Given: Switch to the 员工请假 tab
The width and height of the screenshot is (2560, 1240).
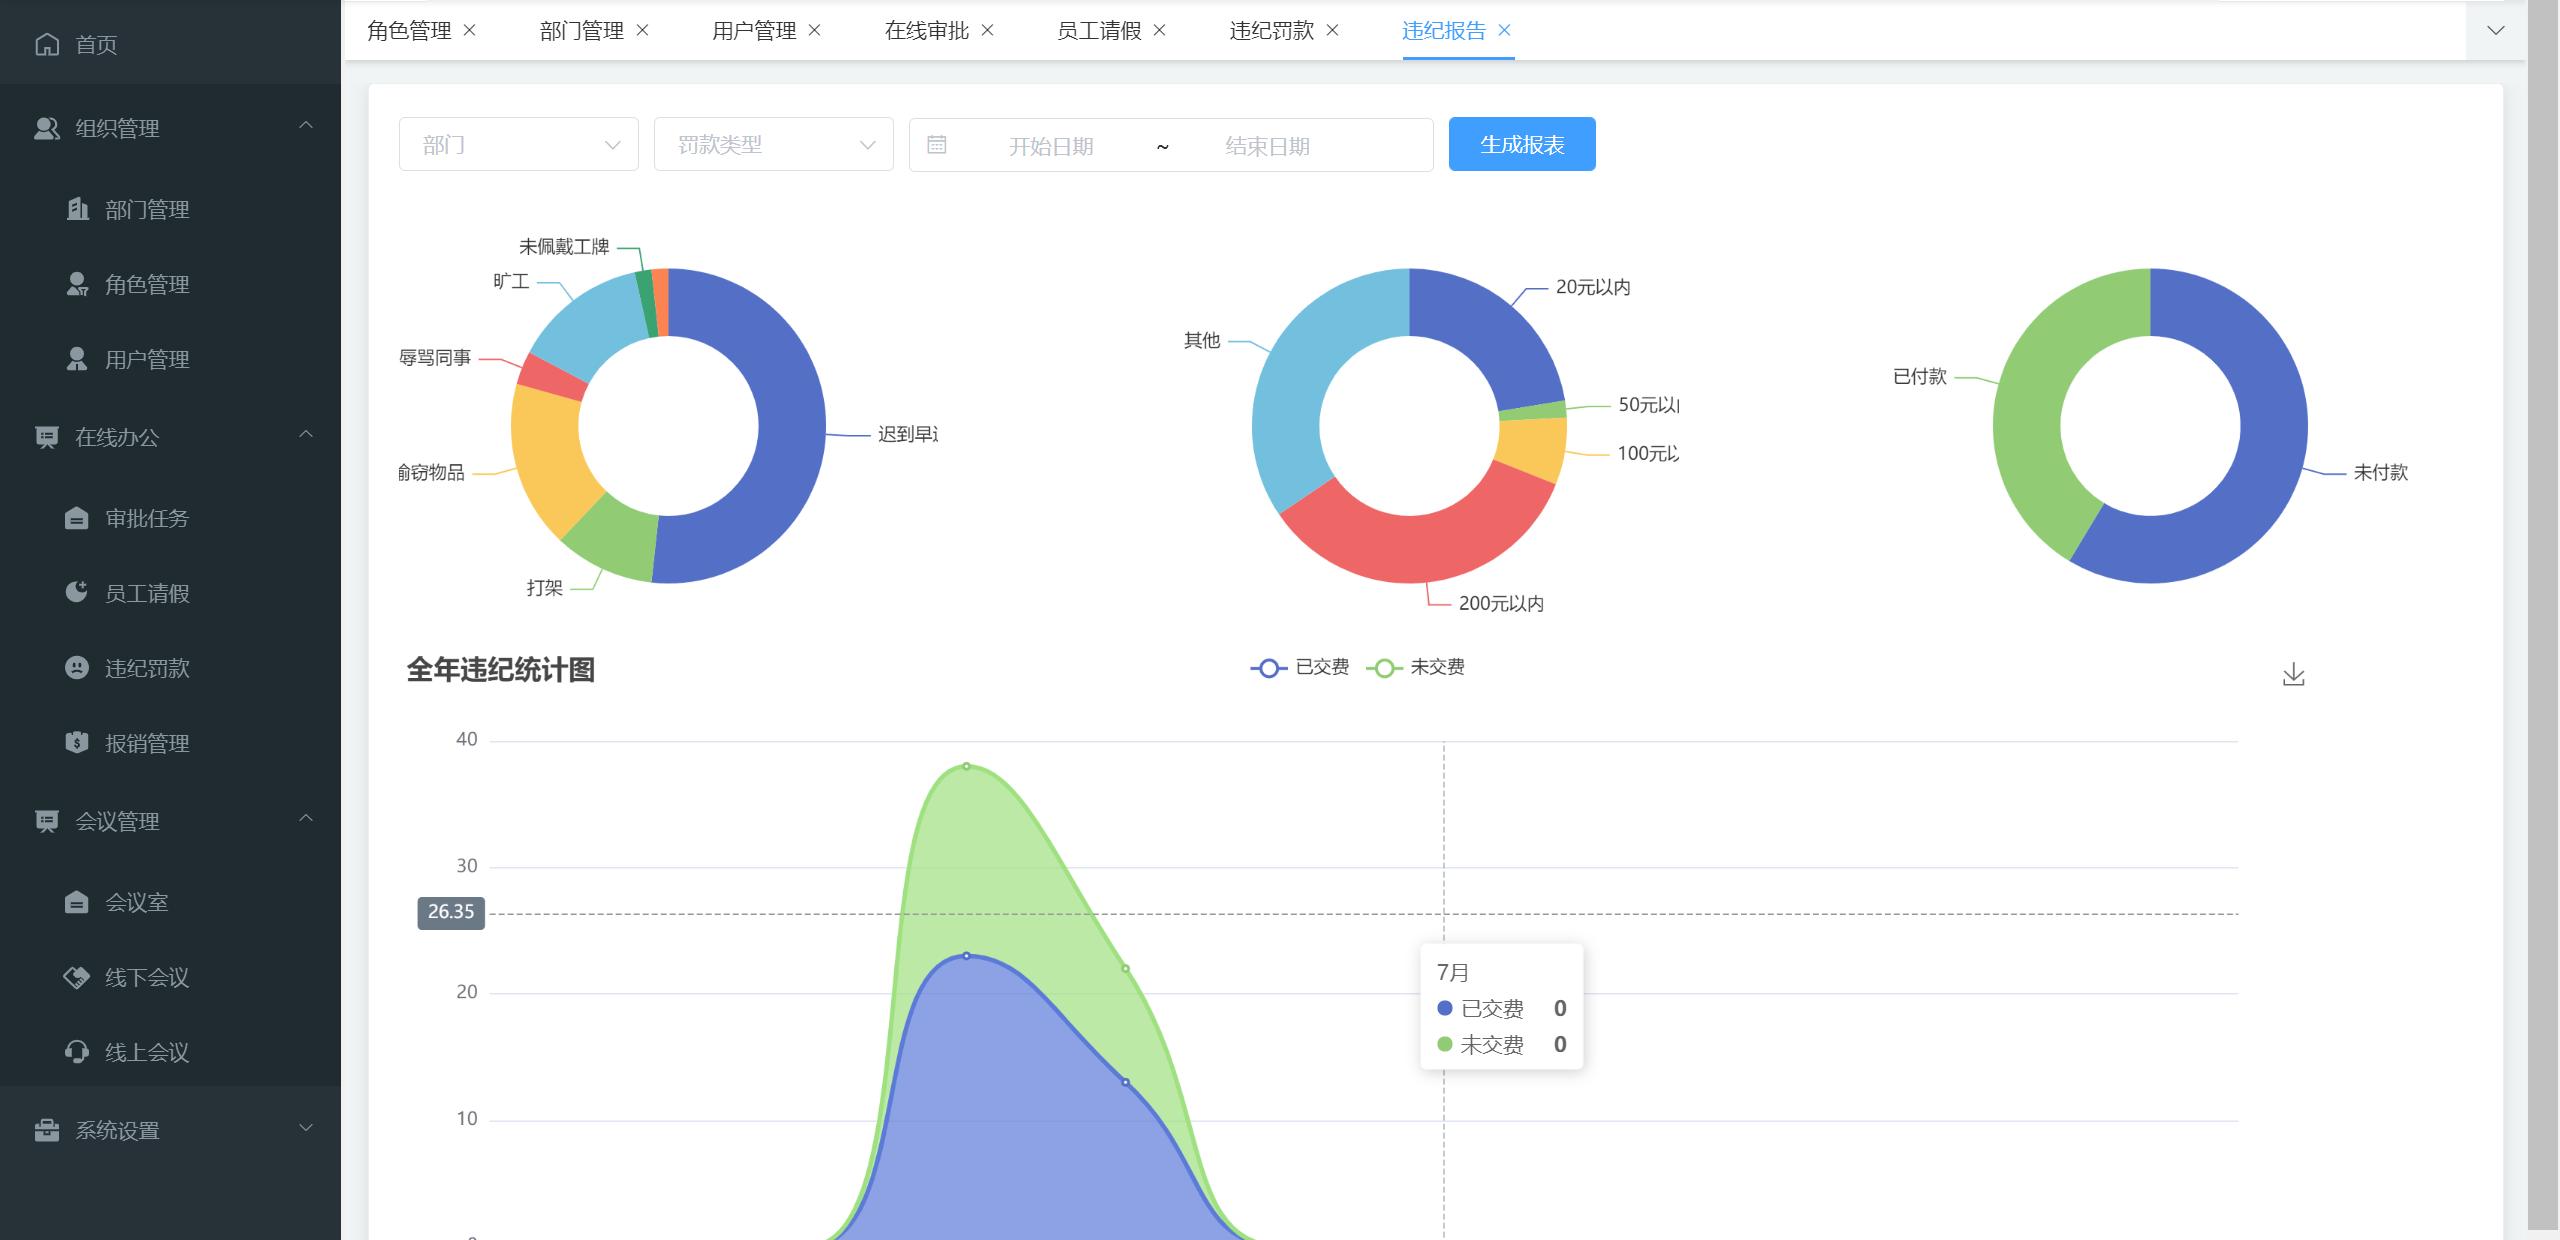Looking at the screenshot, I should pyautogui.click(x=1099, y=31).
